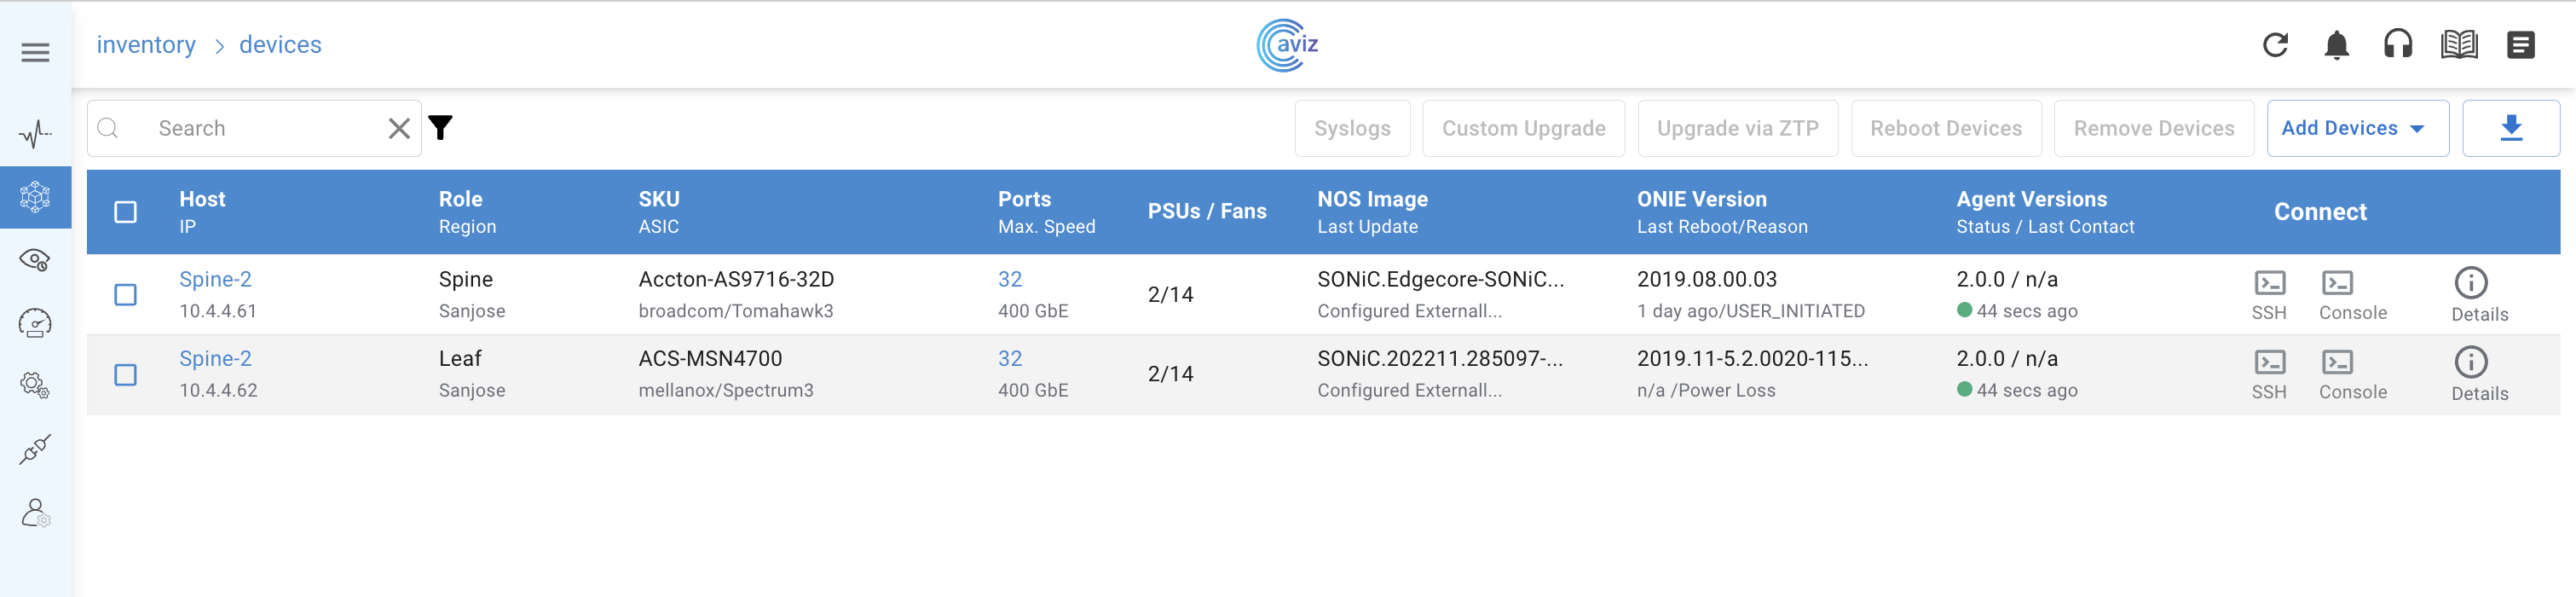Click the Reboot Devices button
Screen dimensions: 2576x597
(x=1945, y=128)
